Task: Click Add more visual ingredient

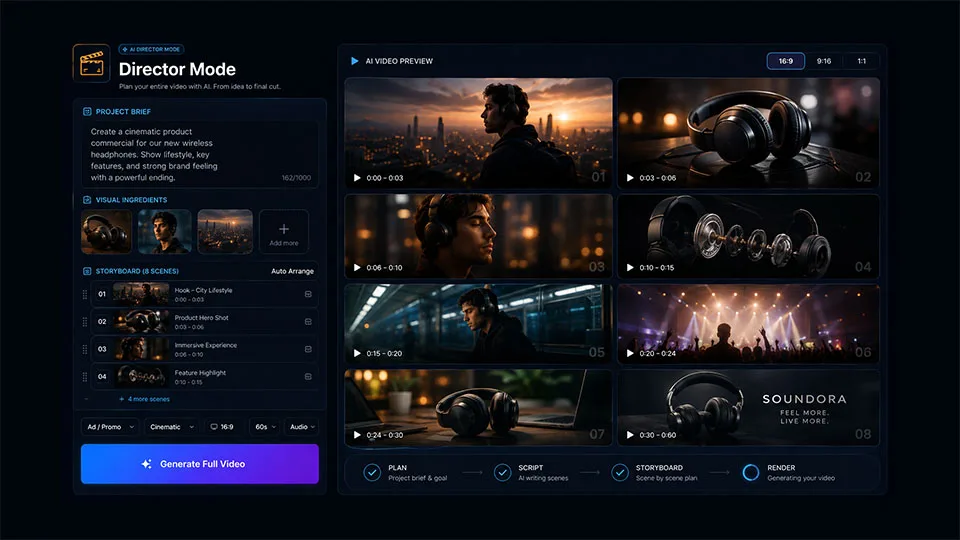Action: [x=284, y=231]
